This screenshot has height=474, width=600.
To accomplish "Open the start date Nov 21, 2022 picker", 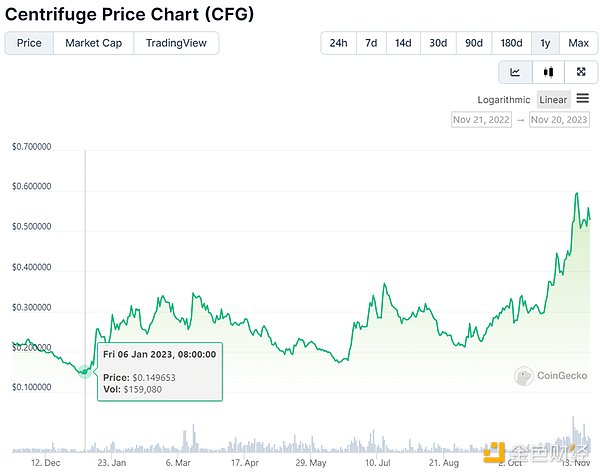I will (482, 120).
